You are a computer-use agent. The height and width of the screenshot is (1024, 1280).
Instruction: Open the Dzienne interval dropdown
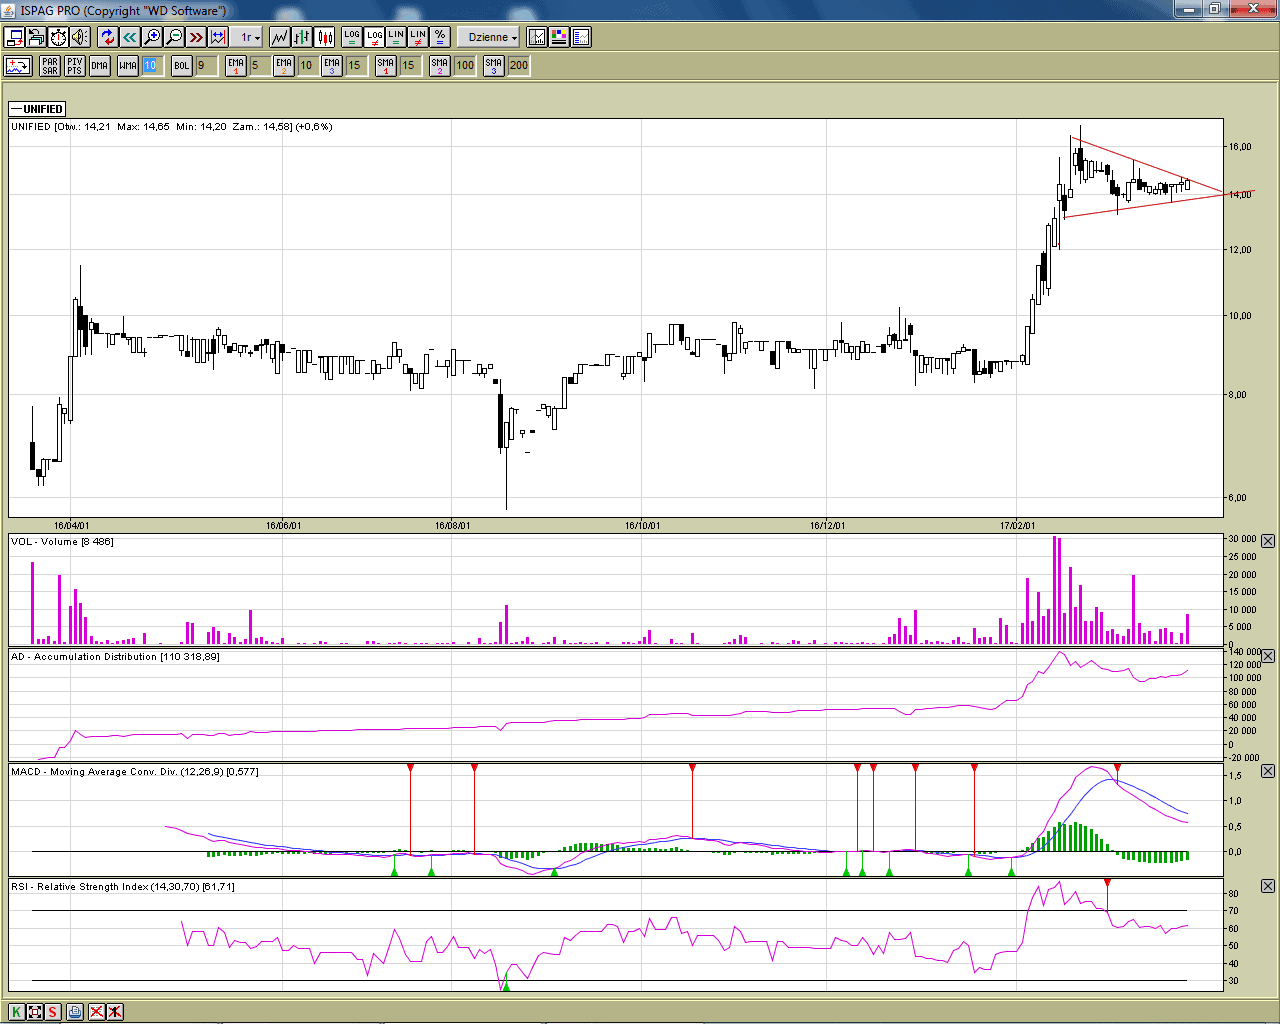point(491,37)
